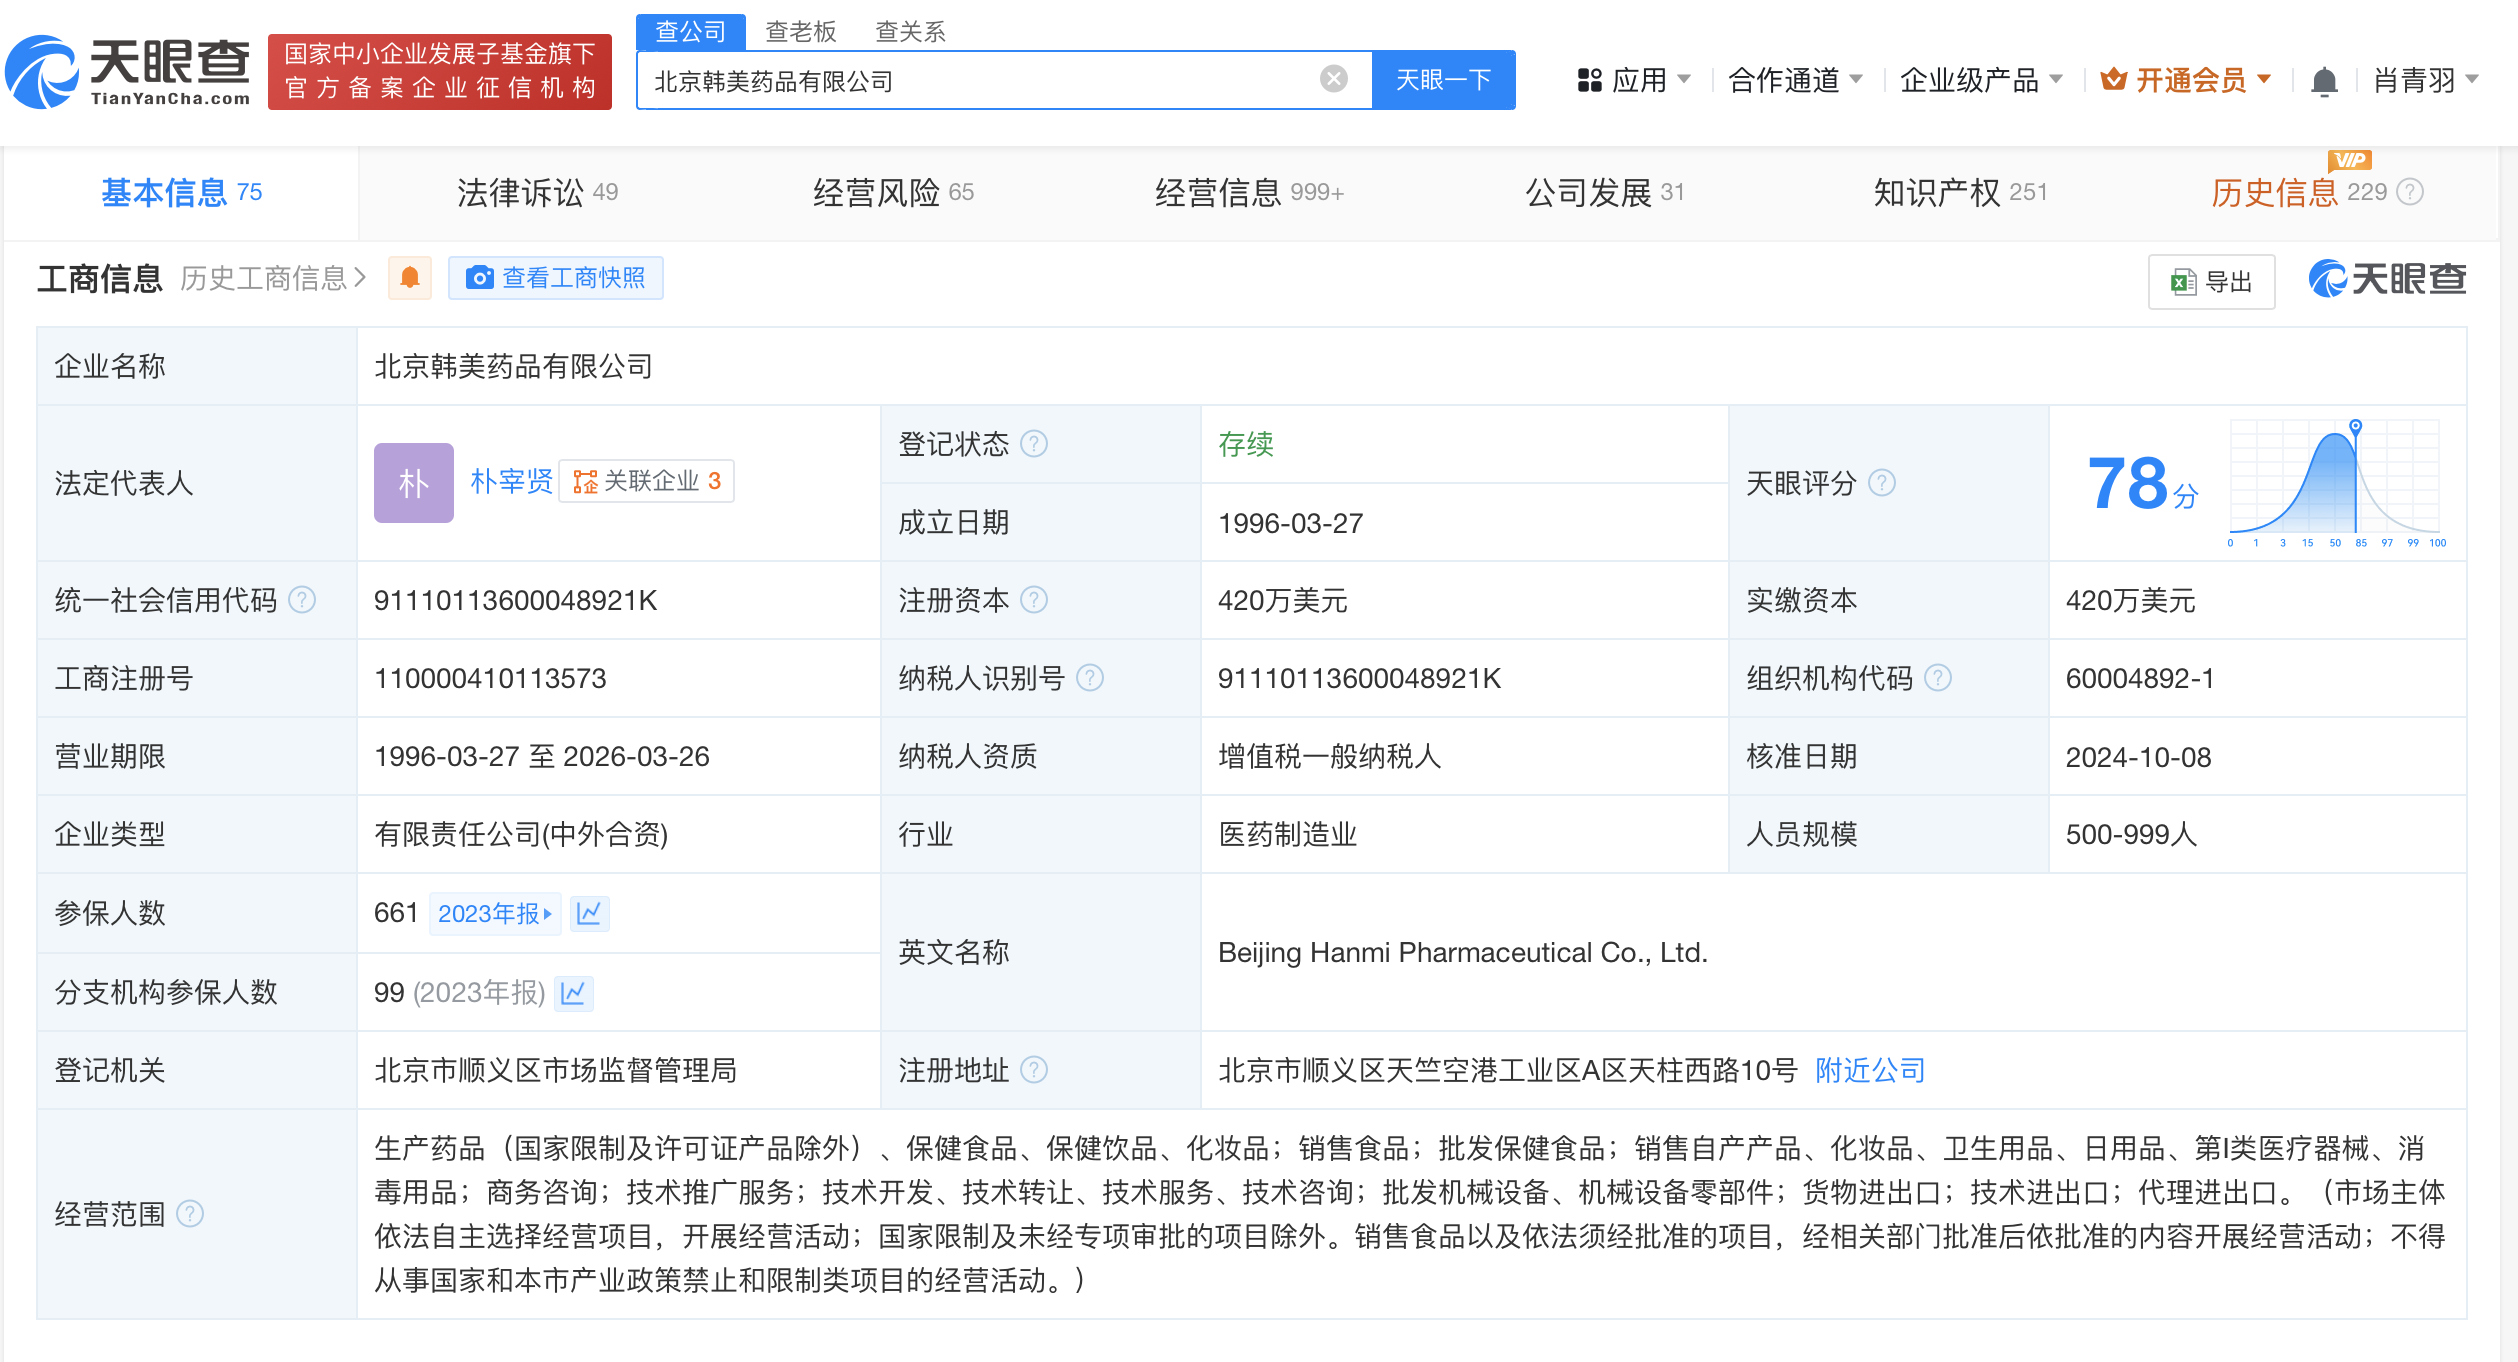The image size is (2518, 1362).
Task: Select the 经营信息 tab
Action: (x=1249, y=192)
